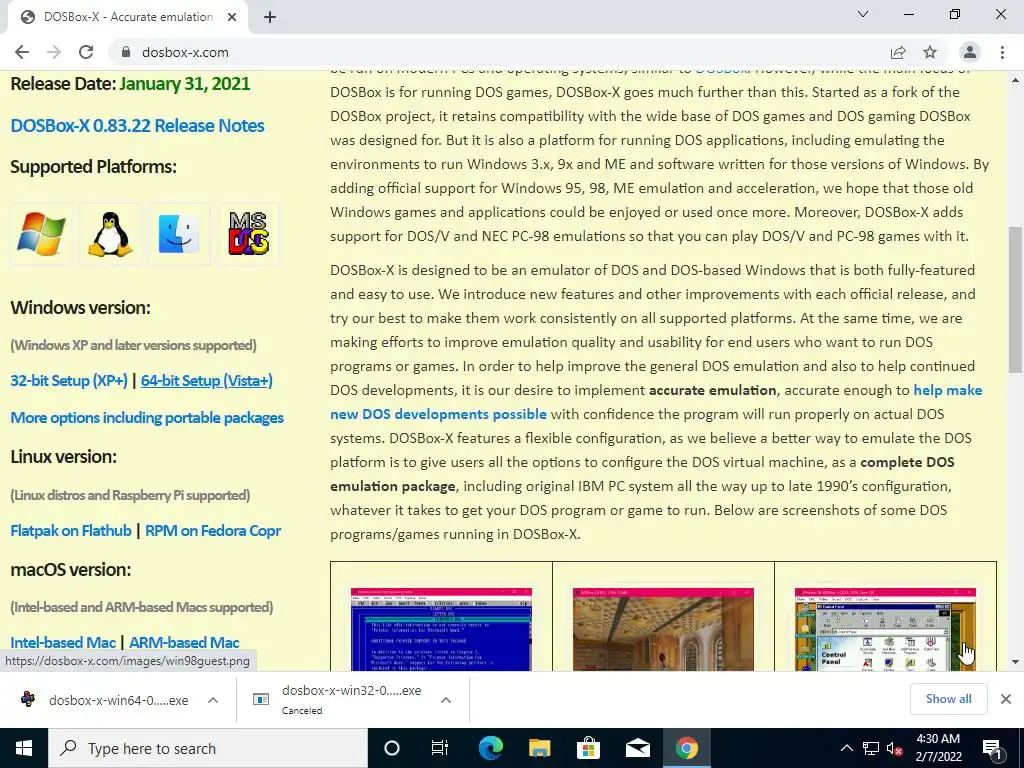Reload the page with the refresh icon
The height and width of the screenshot is (768, 1024).
pyautogui.click(x=86, y=52)
